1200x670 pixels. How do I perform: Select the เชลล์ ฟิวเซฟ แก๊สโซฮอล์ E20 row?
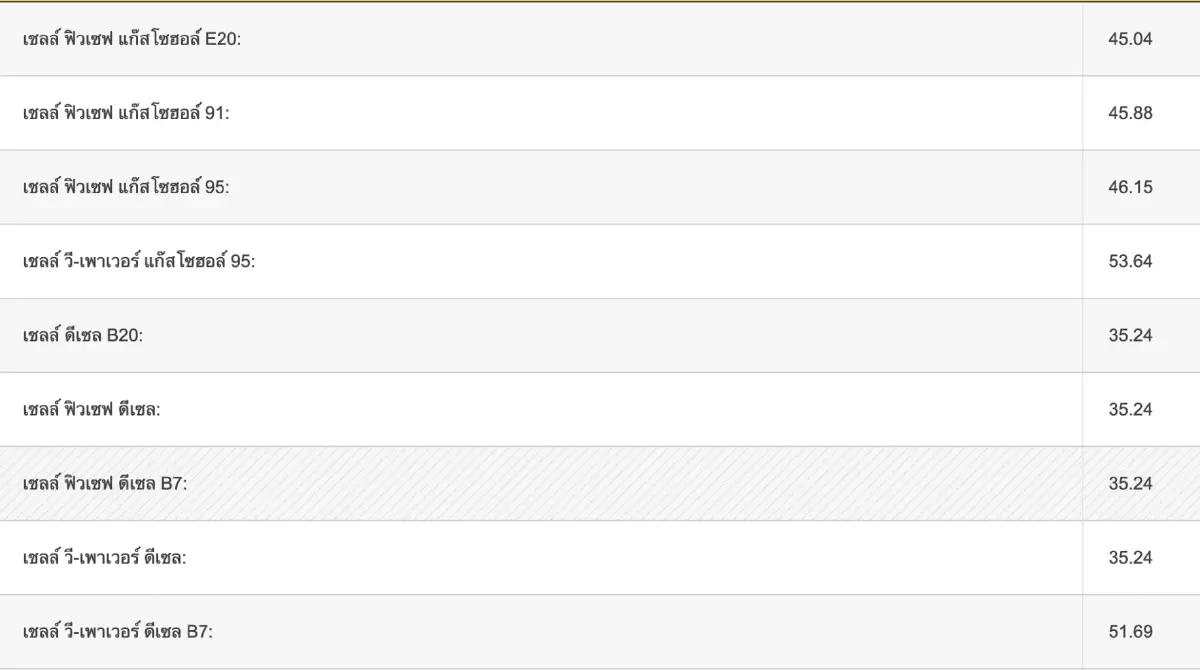[x=600, y=39]
